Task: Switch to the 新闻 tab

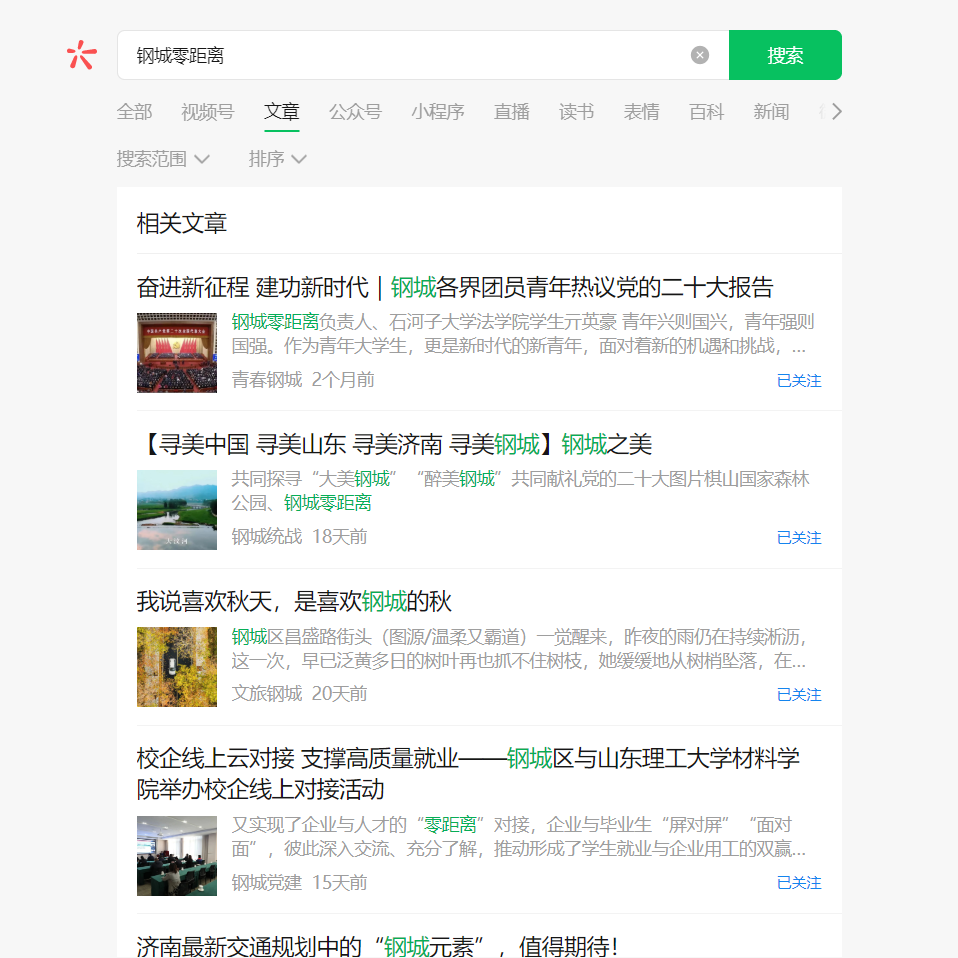Action: [771, 112]
